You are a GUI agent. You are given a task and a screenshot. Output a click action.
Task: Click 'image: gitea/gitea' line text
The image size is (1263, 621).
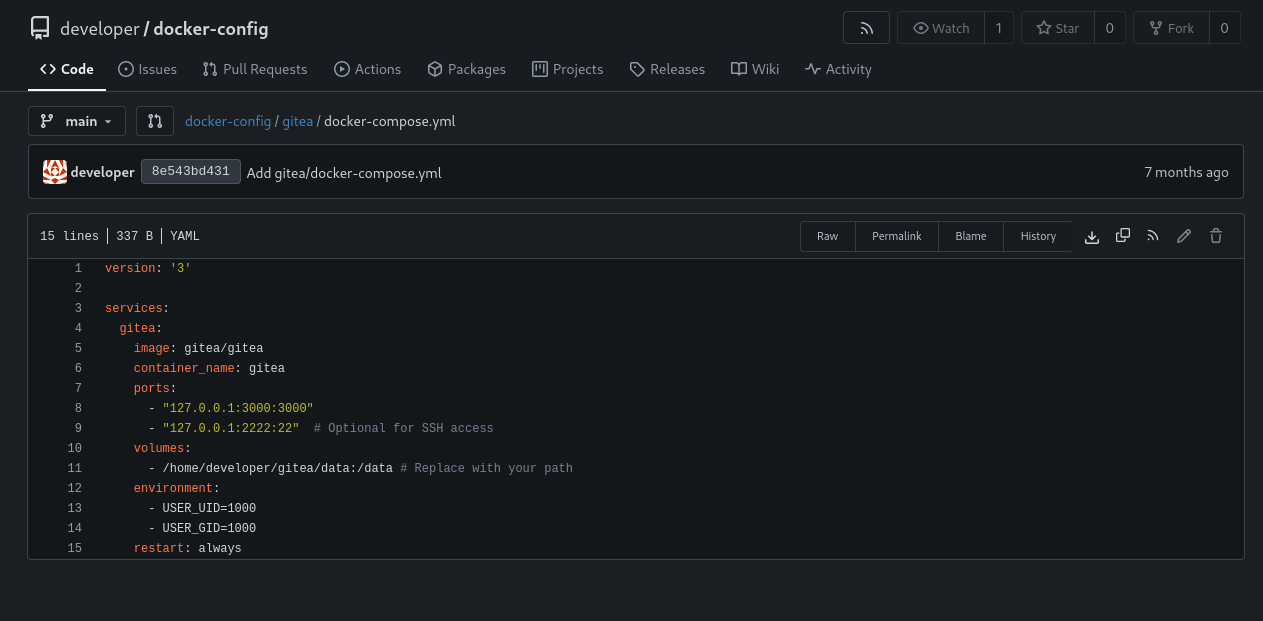pyautogui.click(x=198, y=348)
